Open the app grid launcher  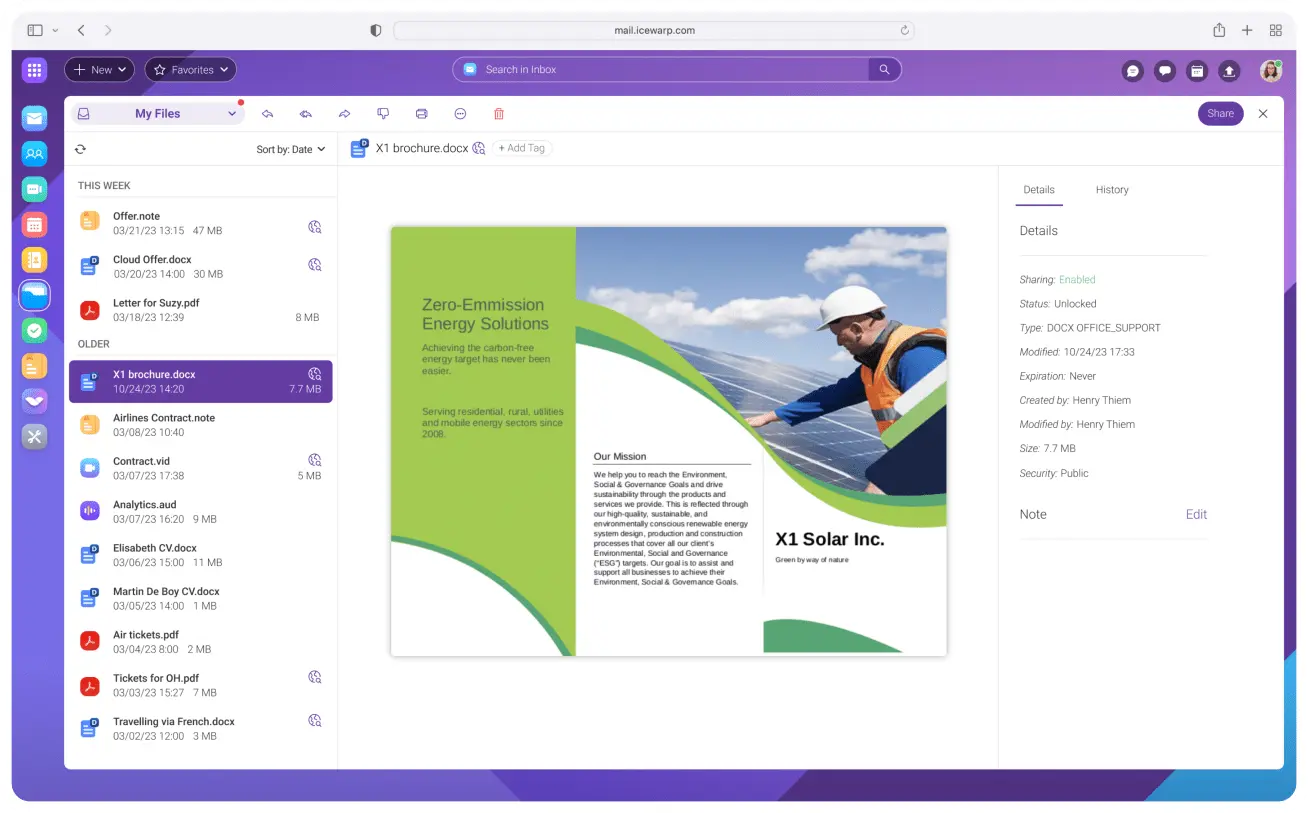pos(34,70)
